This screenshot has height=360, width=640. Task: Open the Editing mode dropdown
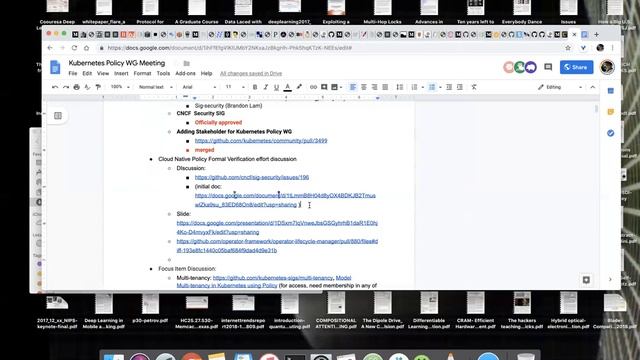click(560, 87)
